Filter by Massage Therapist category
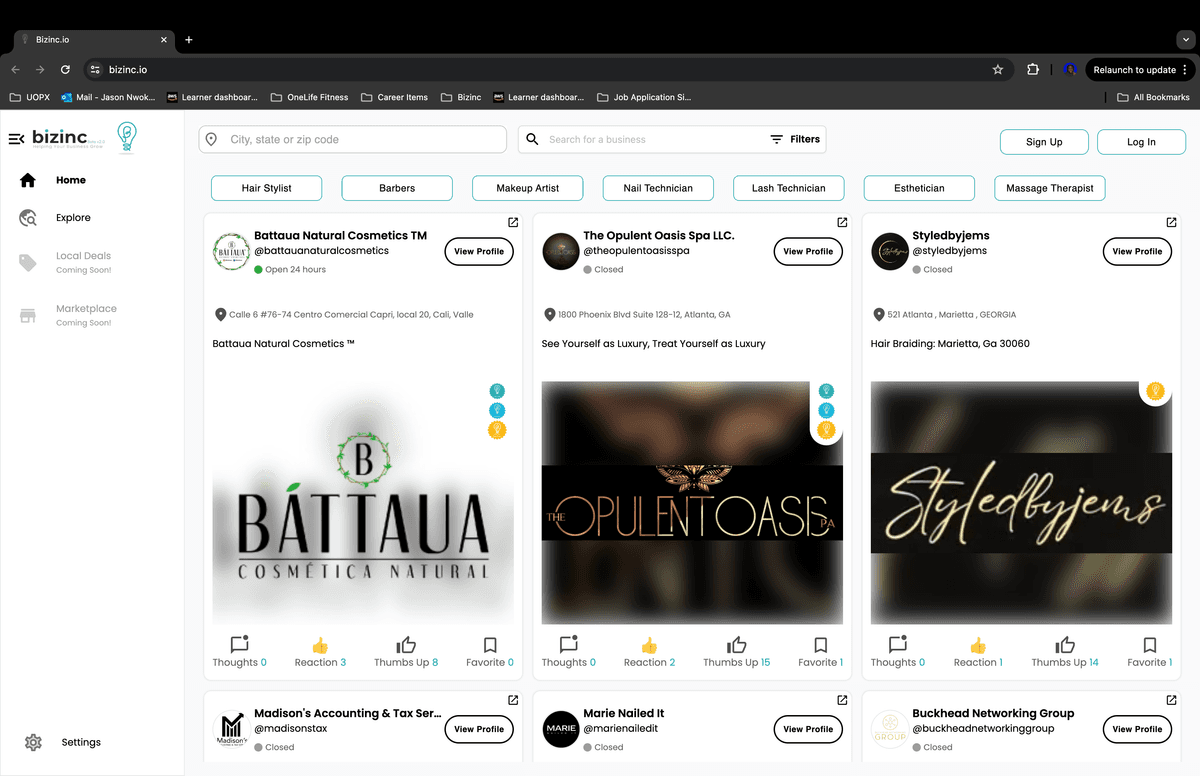 click(x=1050, y=188)
